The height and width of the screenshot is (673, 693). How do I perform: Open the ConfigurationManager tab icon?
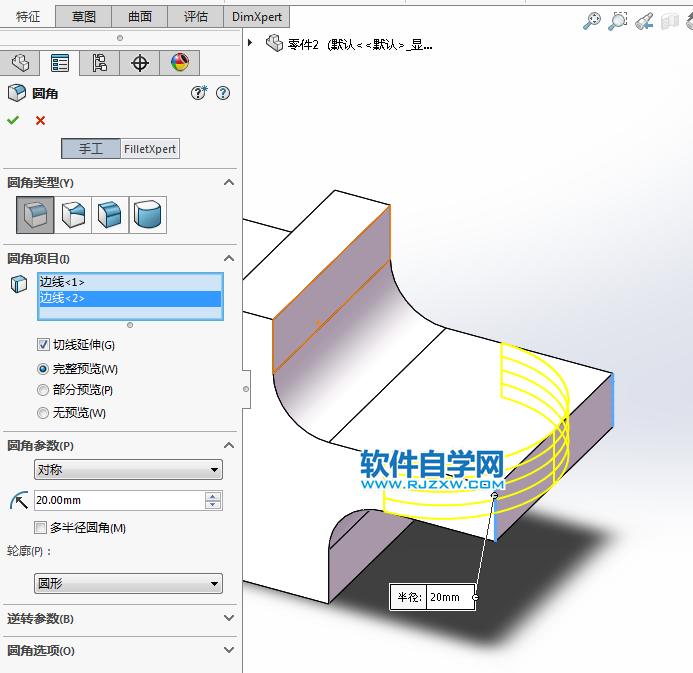(99, 63)
